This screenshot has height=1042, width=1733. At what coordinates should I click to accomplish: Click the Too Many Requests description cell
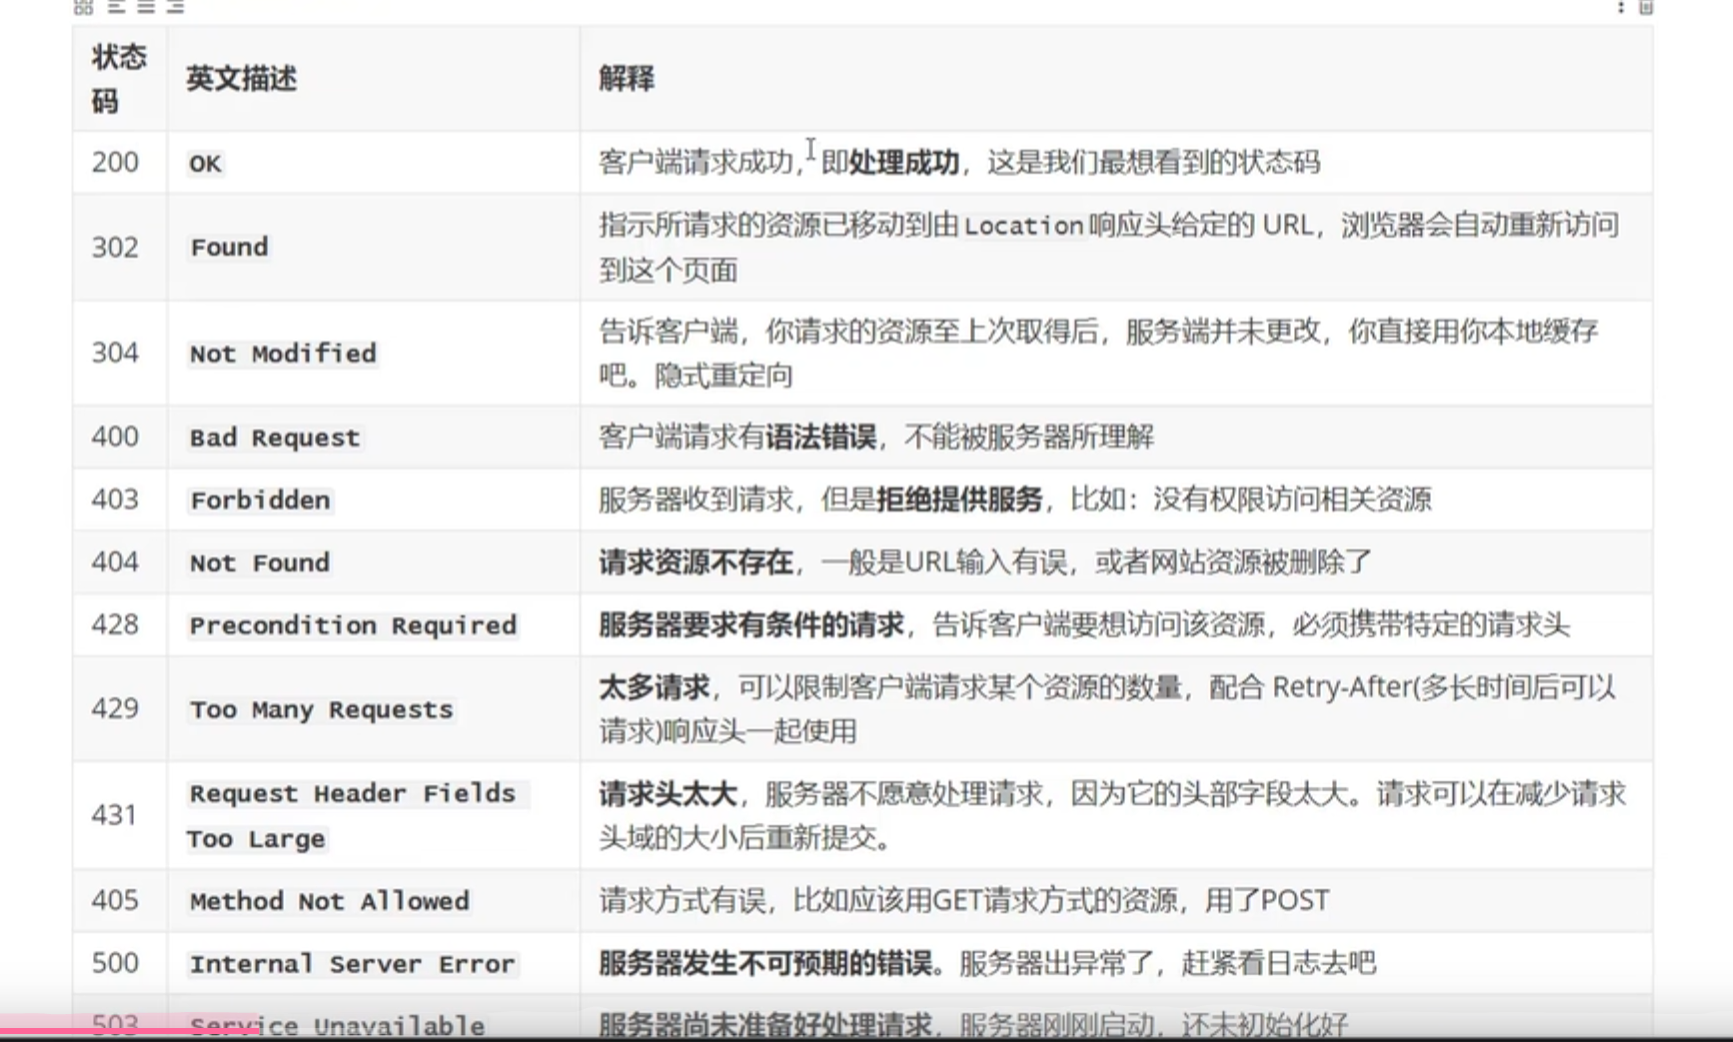[373, 709]
